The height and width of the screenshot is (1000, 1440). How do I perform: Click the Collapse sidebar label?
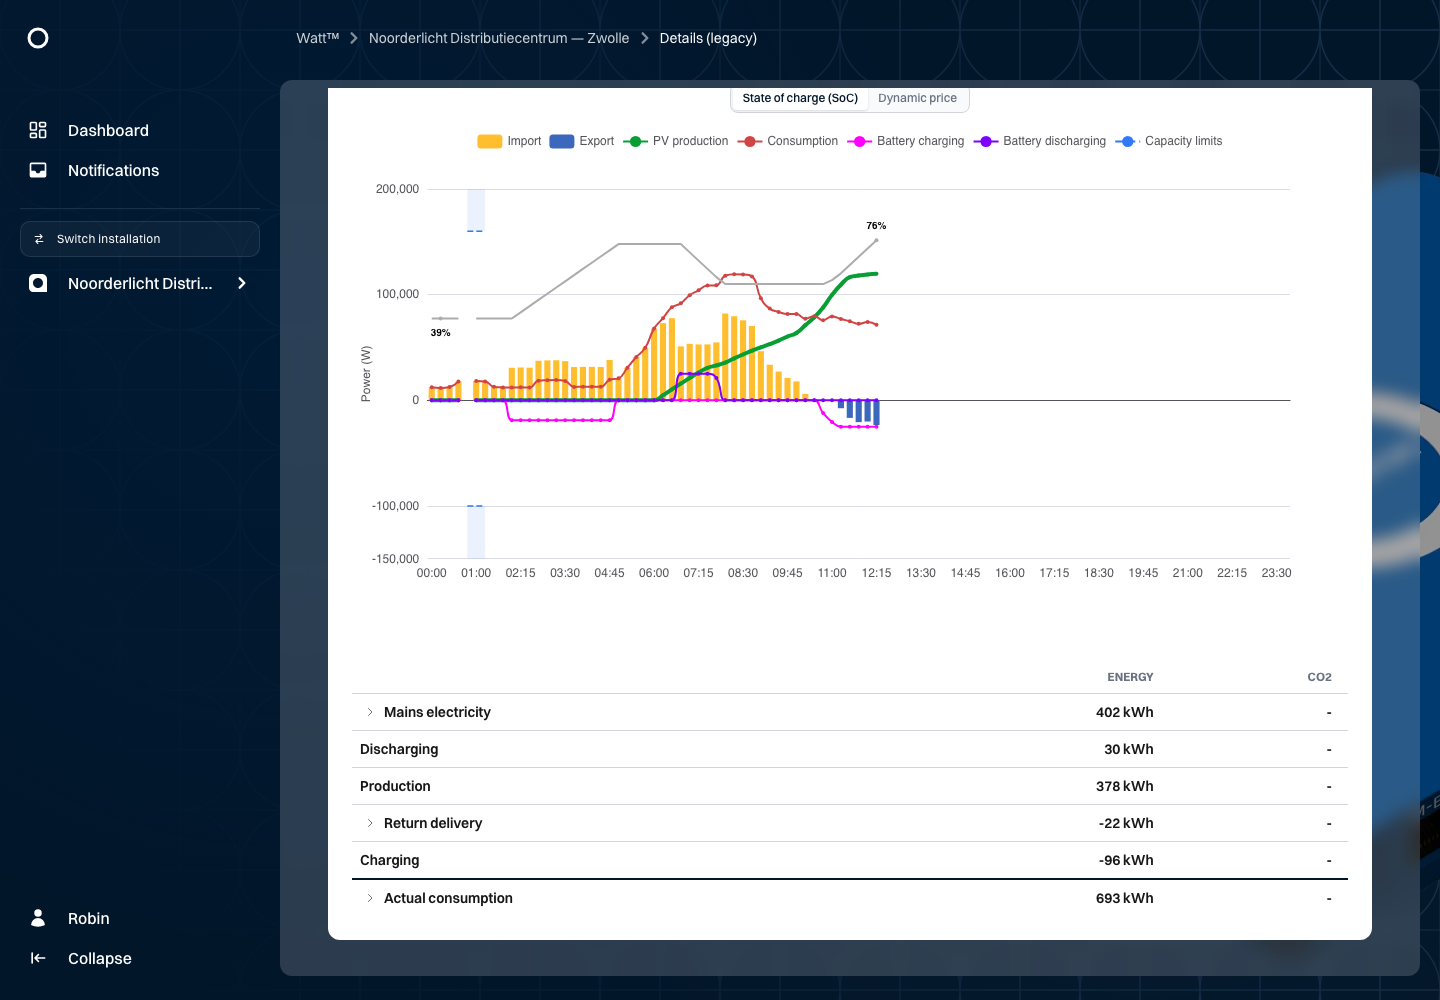click(x=100, y=958)
